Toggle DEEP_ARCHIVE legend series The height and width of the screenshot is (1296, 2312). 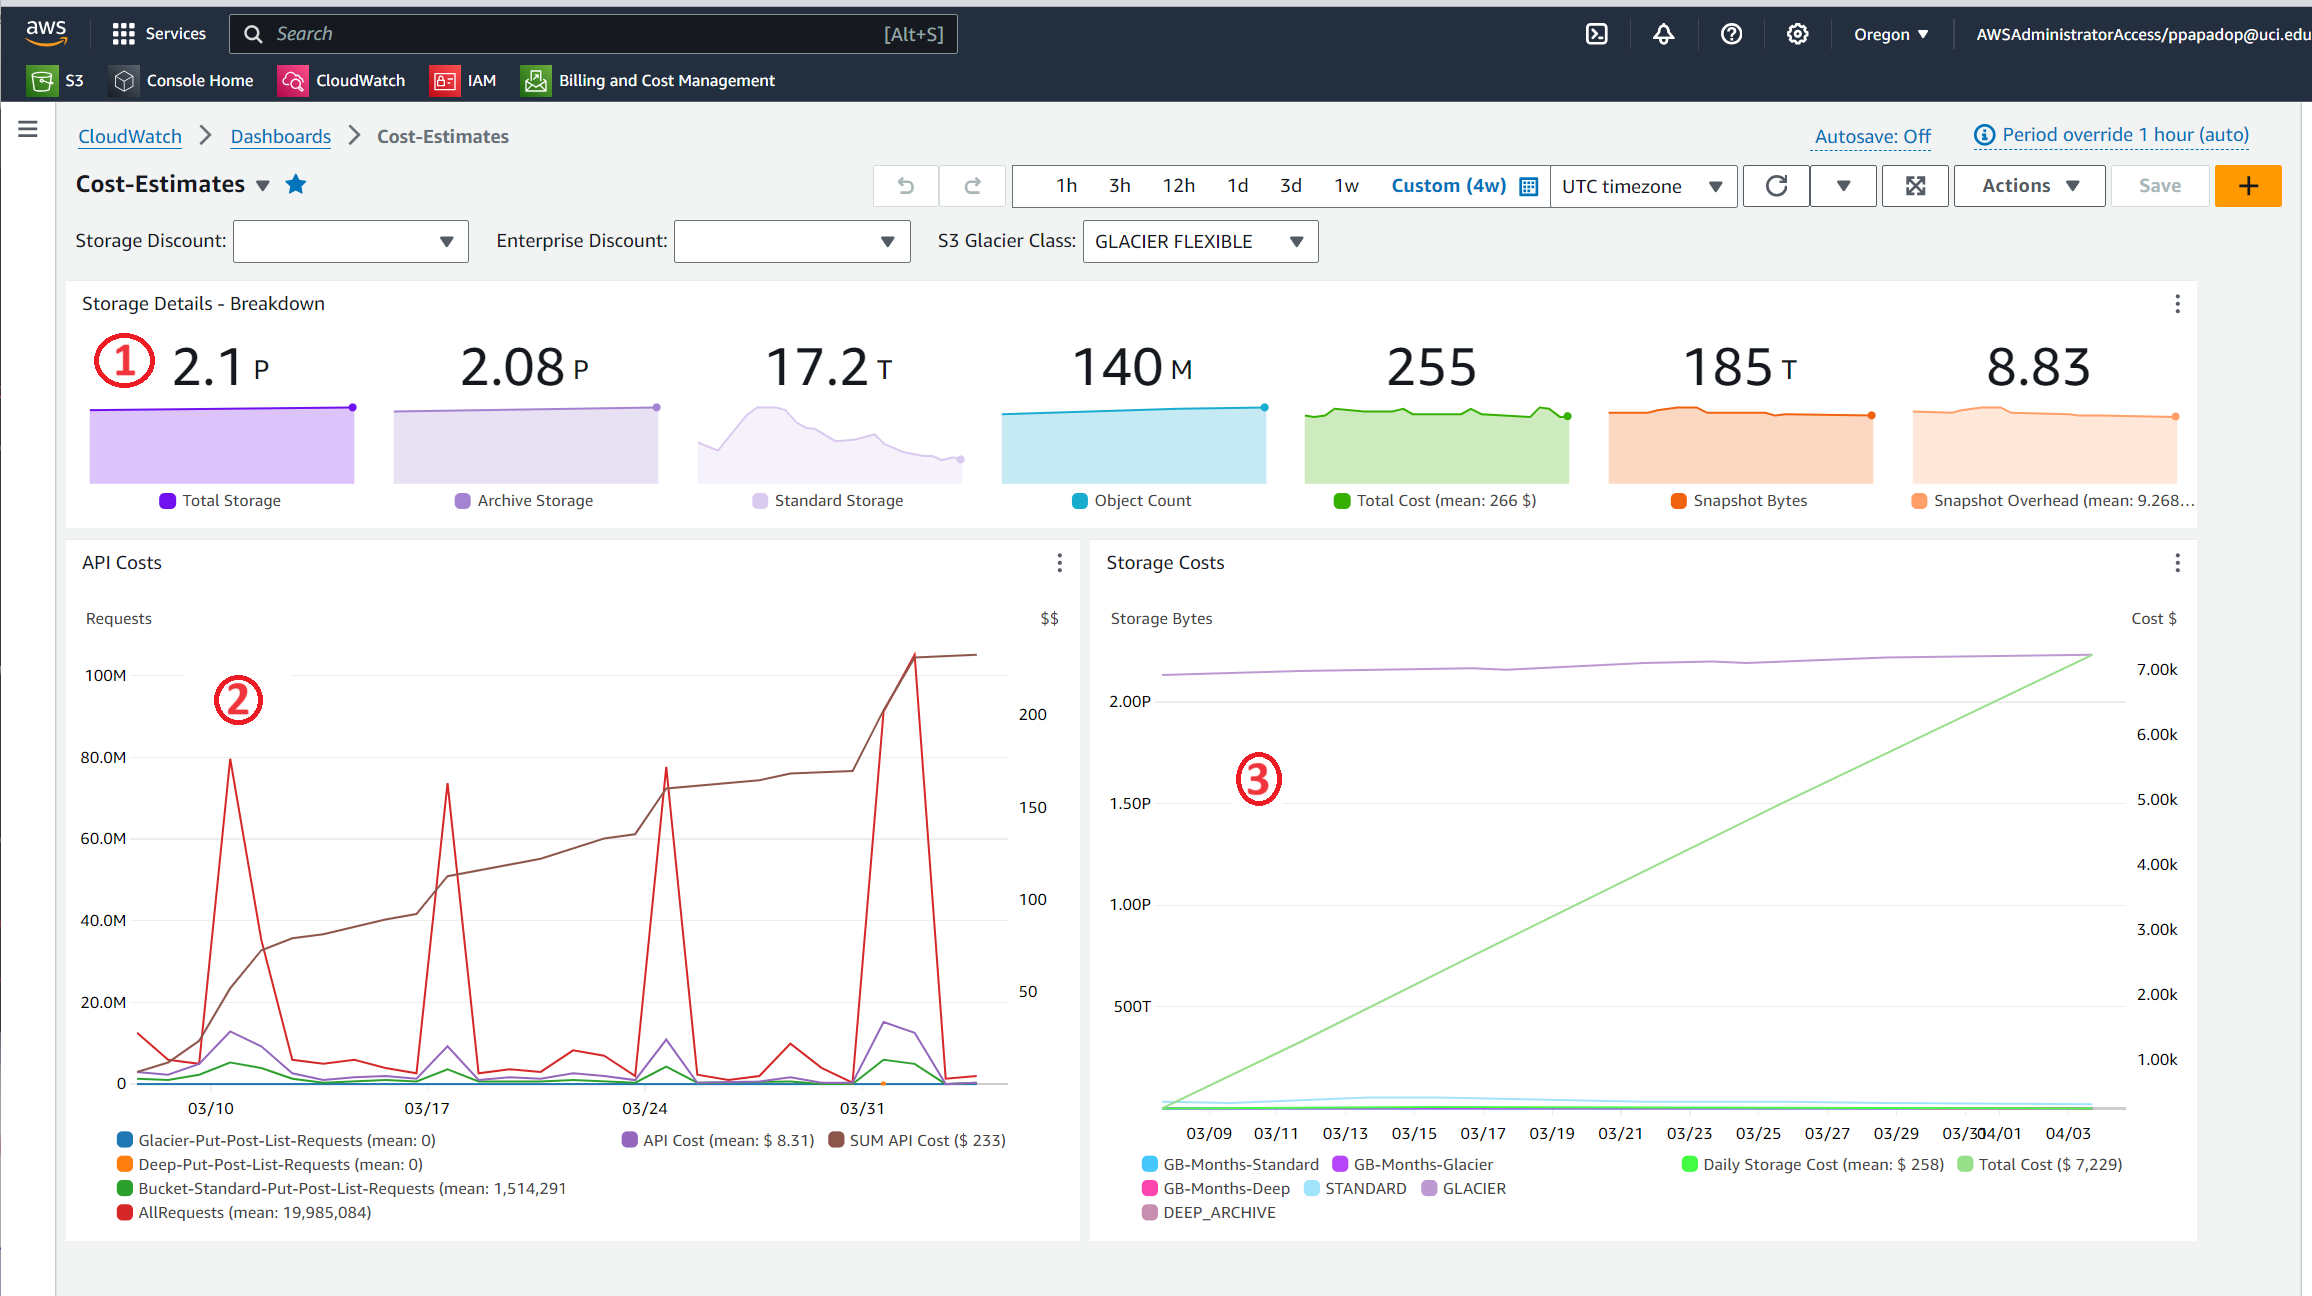(x=1209, y=1212)
